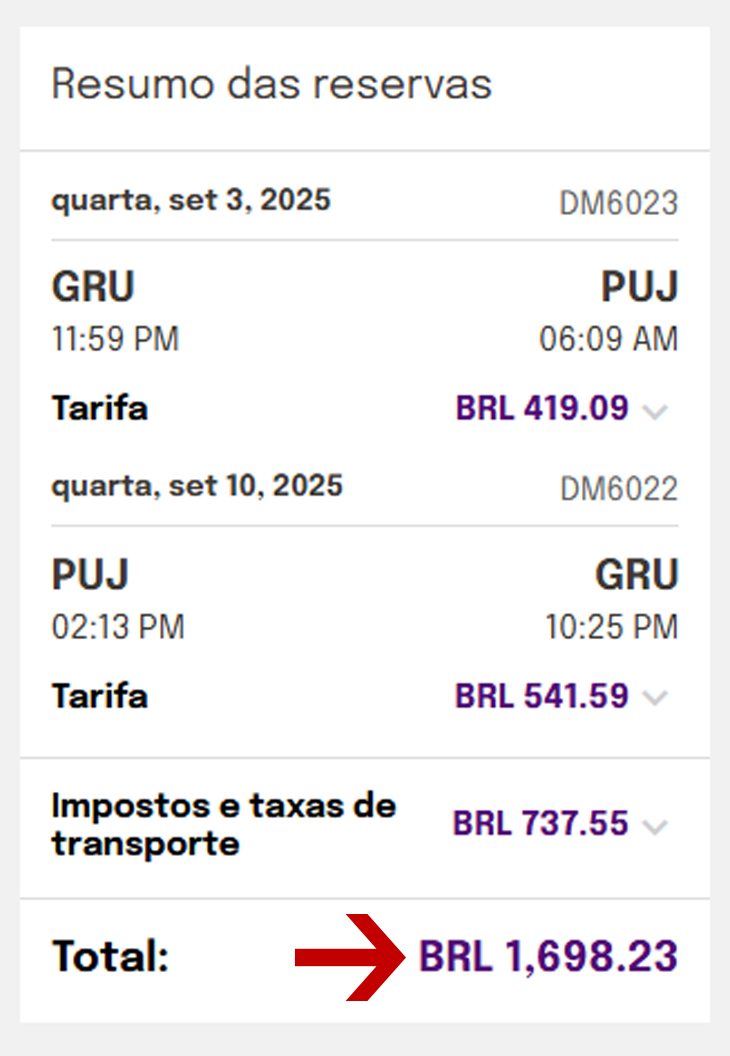Click the outbound arrival airport PUJ
730x1056 pixels.
[639, 287]
